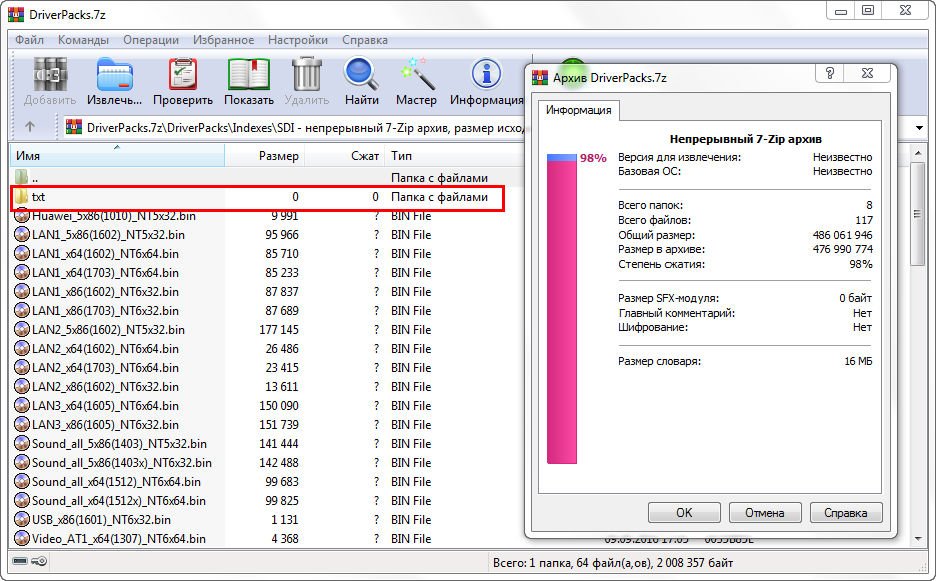936x581 pixels.
Task: Click icon of Sound_all_5x86(1403)_NT5x32.bin
Action: (x=21, y=444)
